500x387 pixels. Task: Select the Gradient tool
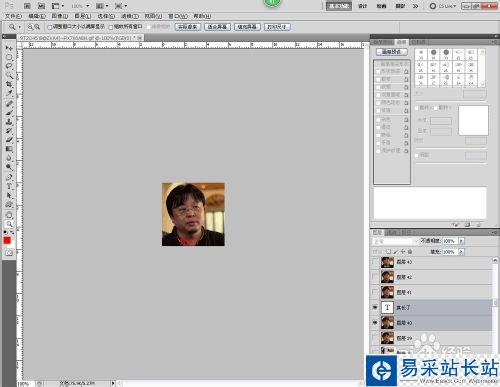[9, 149]
